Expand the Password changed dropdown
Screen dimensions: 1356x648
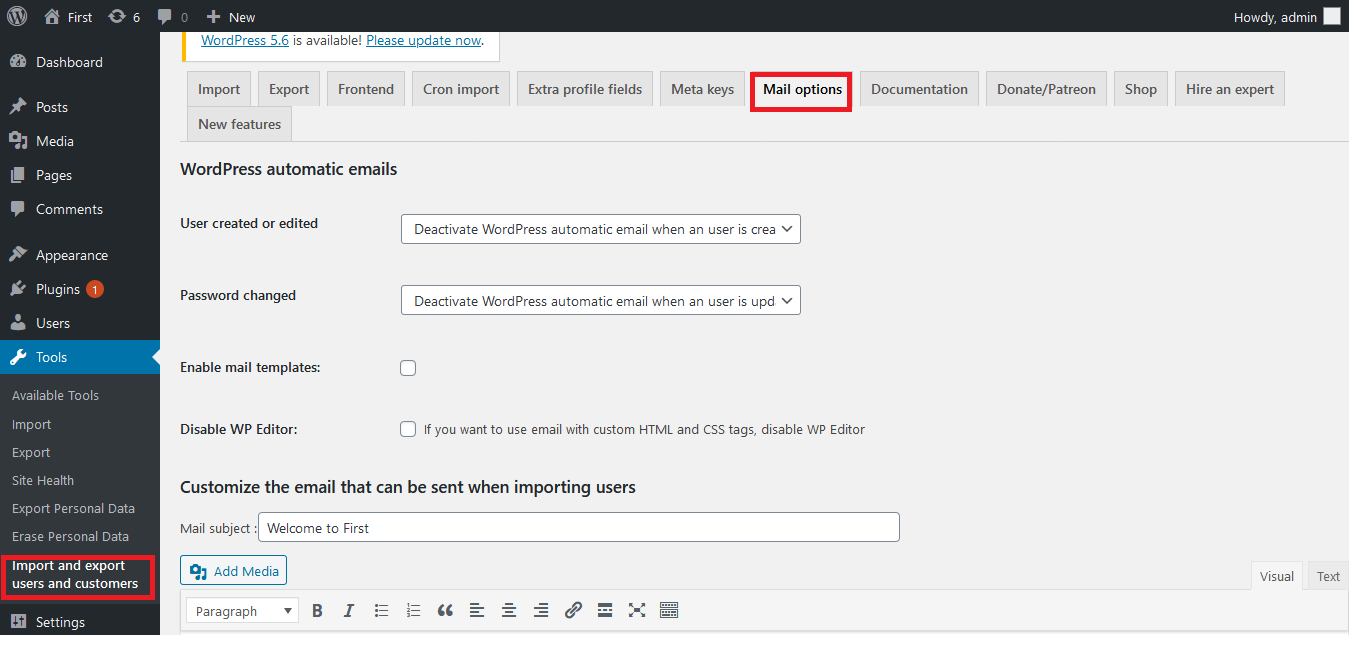(600, 301)
